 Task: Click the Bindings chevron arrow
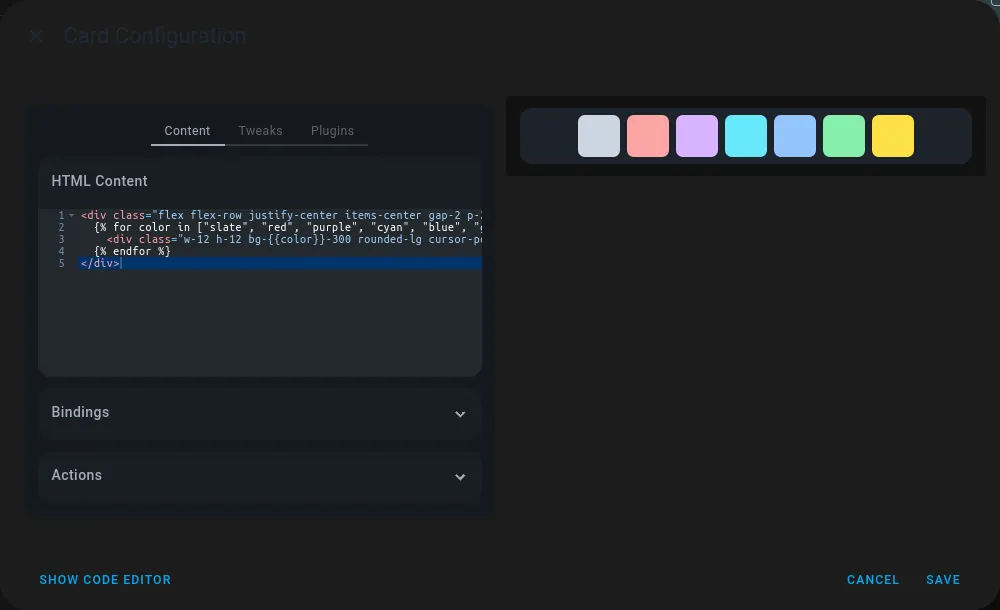[460, 414]
